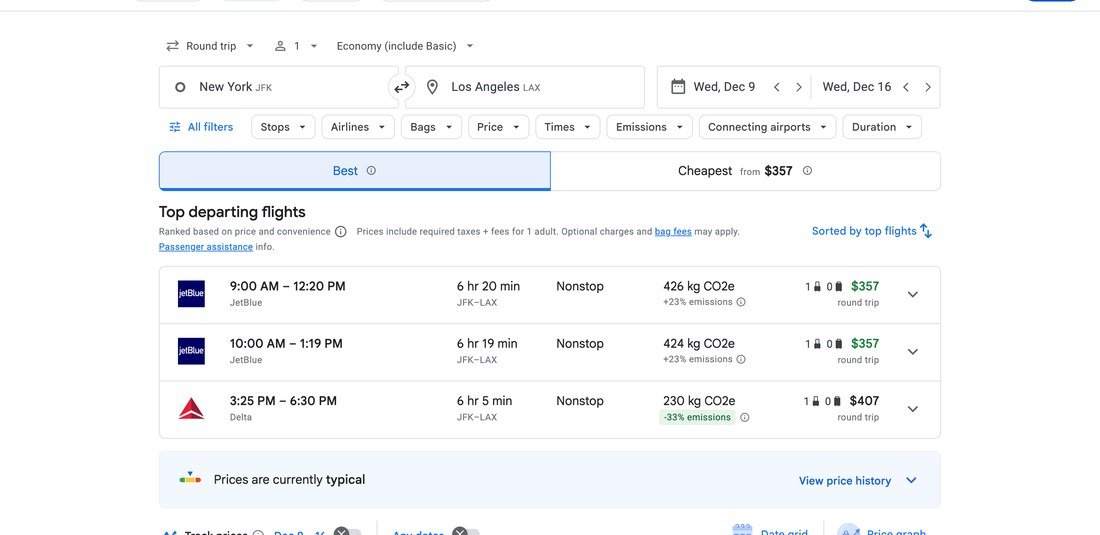Viewport: 1100px width, 535px height.
Task: Open the Connecting airports filter dropdown
Action: (767, 127)
